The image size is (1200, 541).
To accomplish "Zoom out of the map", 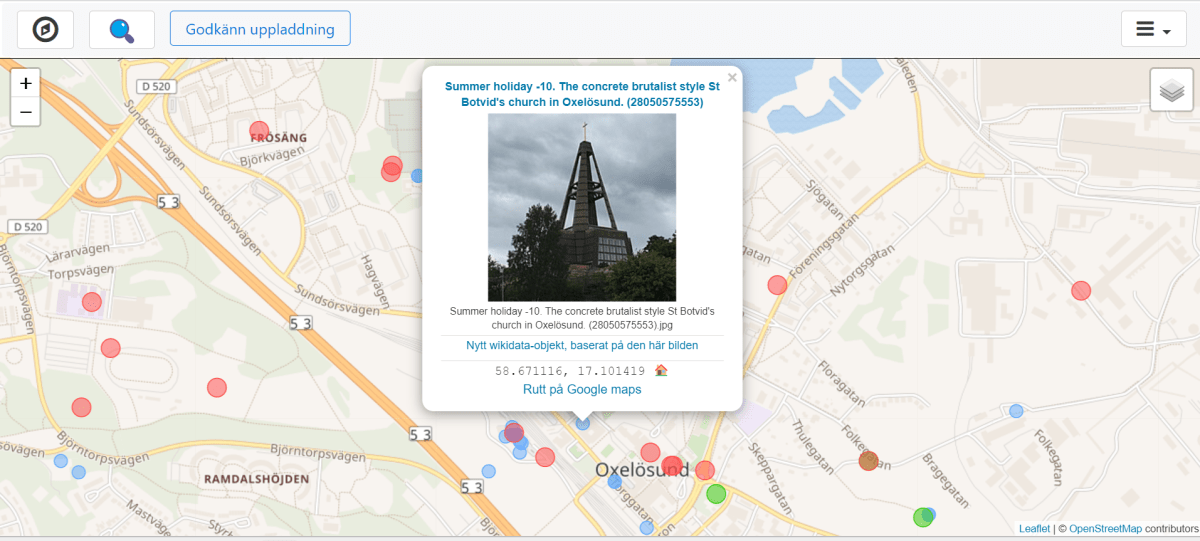I will 26,112.
